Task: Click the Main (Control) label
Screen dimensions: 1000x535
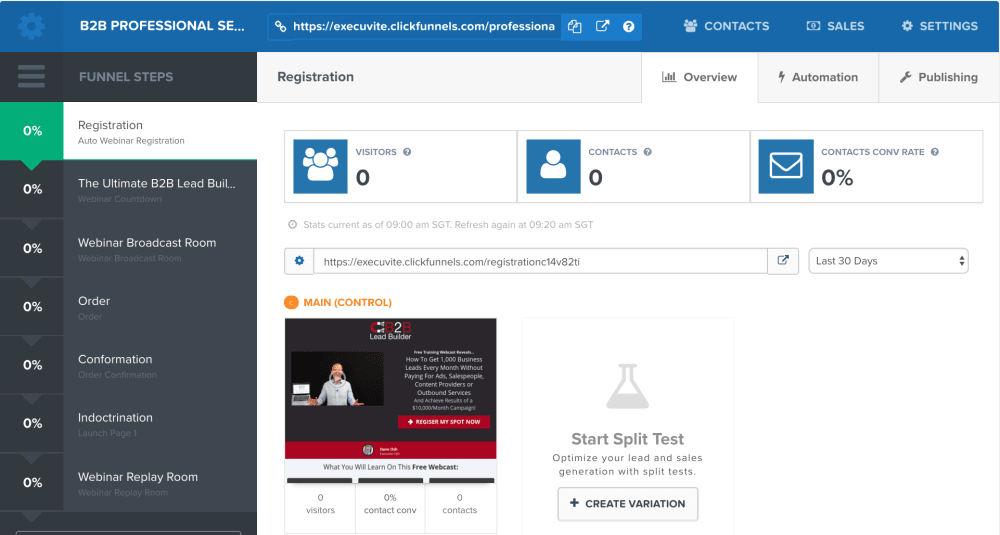Action: click(x=348, y=302)
